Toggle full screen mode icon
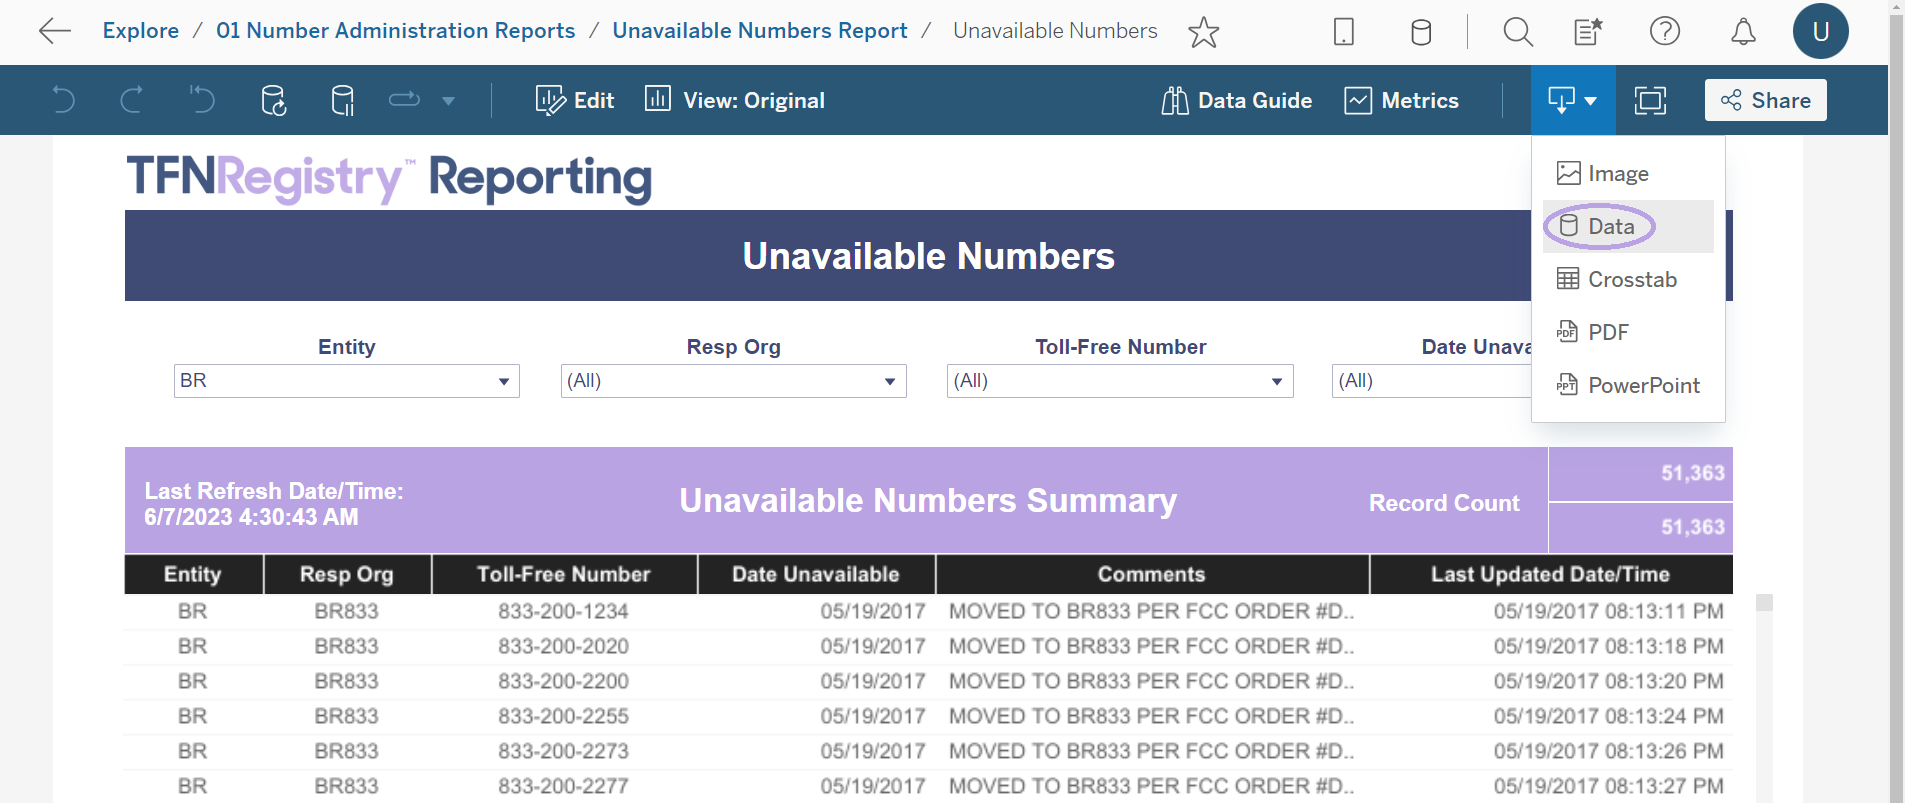The width and height of the screenshot is (1905, 803). click(x=1650, y=100)
